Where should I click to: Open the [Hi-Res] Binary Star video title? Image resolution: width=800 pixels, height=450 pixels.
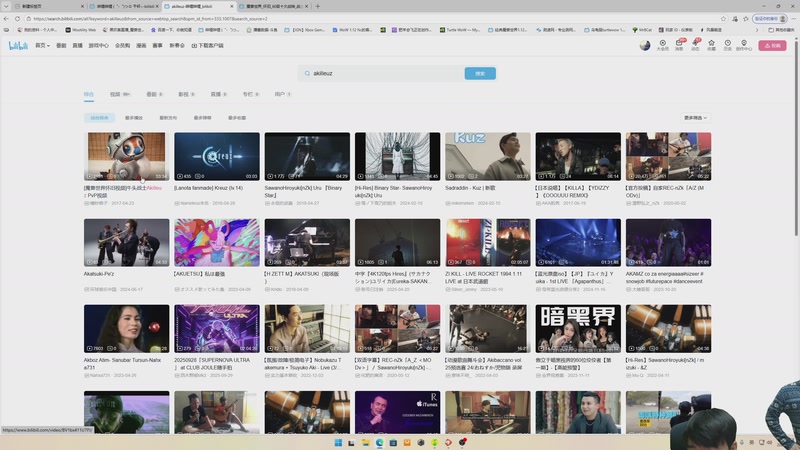point(393,191)
